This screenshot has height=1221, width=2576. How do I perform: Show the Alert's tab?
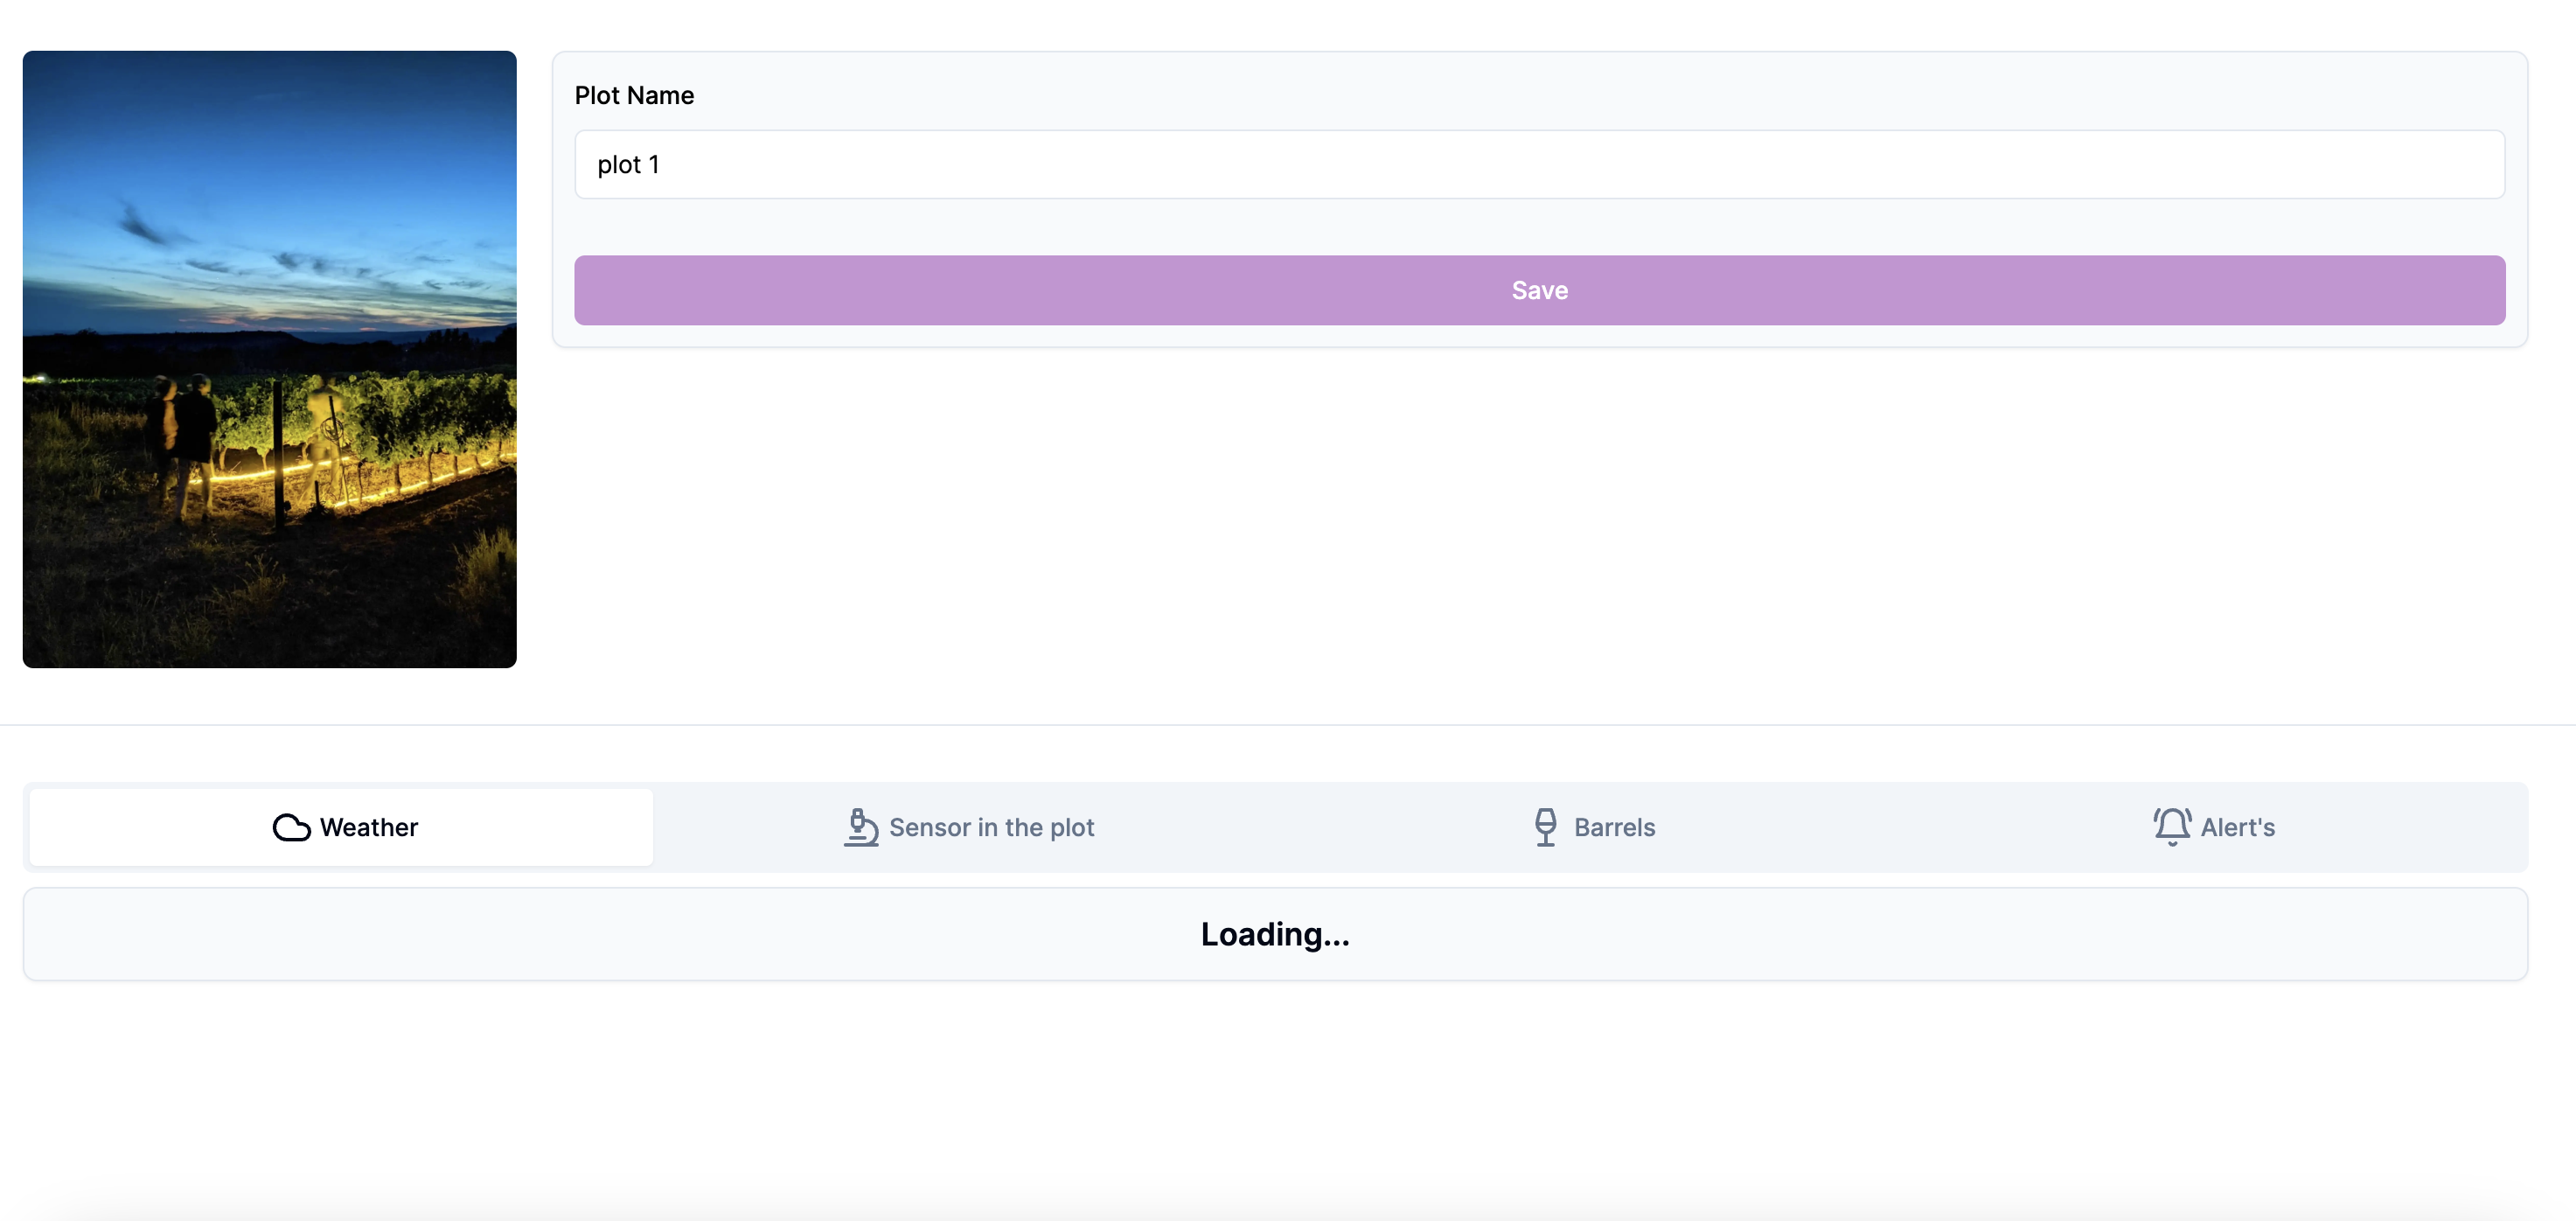tap(2237, 827)
